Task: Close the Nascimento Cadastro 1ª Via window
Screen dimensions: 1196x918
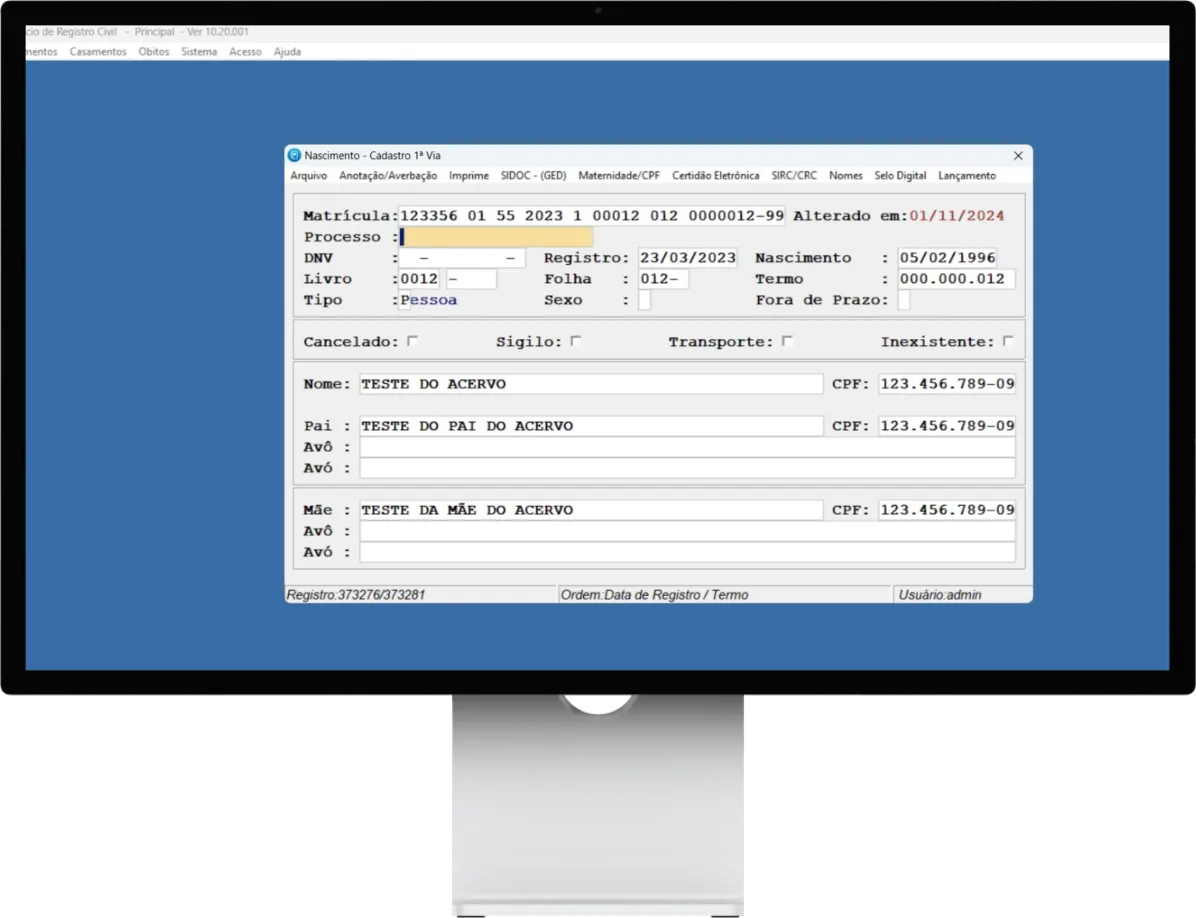Action: [x=1018, y=155]
